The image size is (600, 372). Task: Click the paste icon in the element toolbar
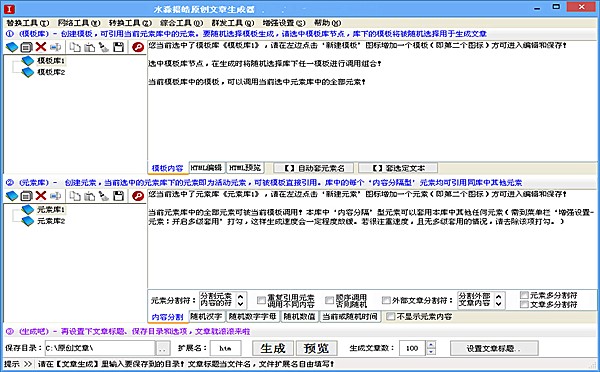tap(90, 196)
